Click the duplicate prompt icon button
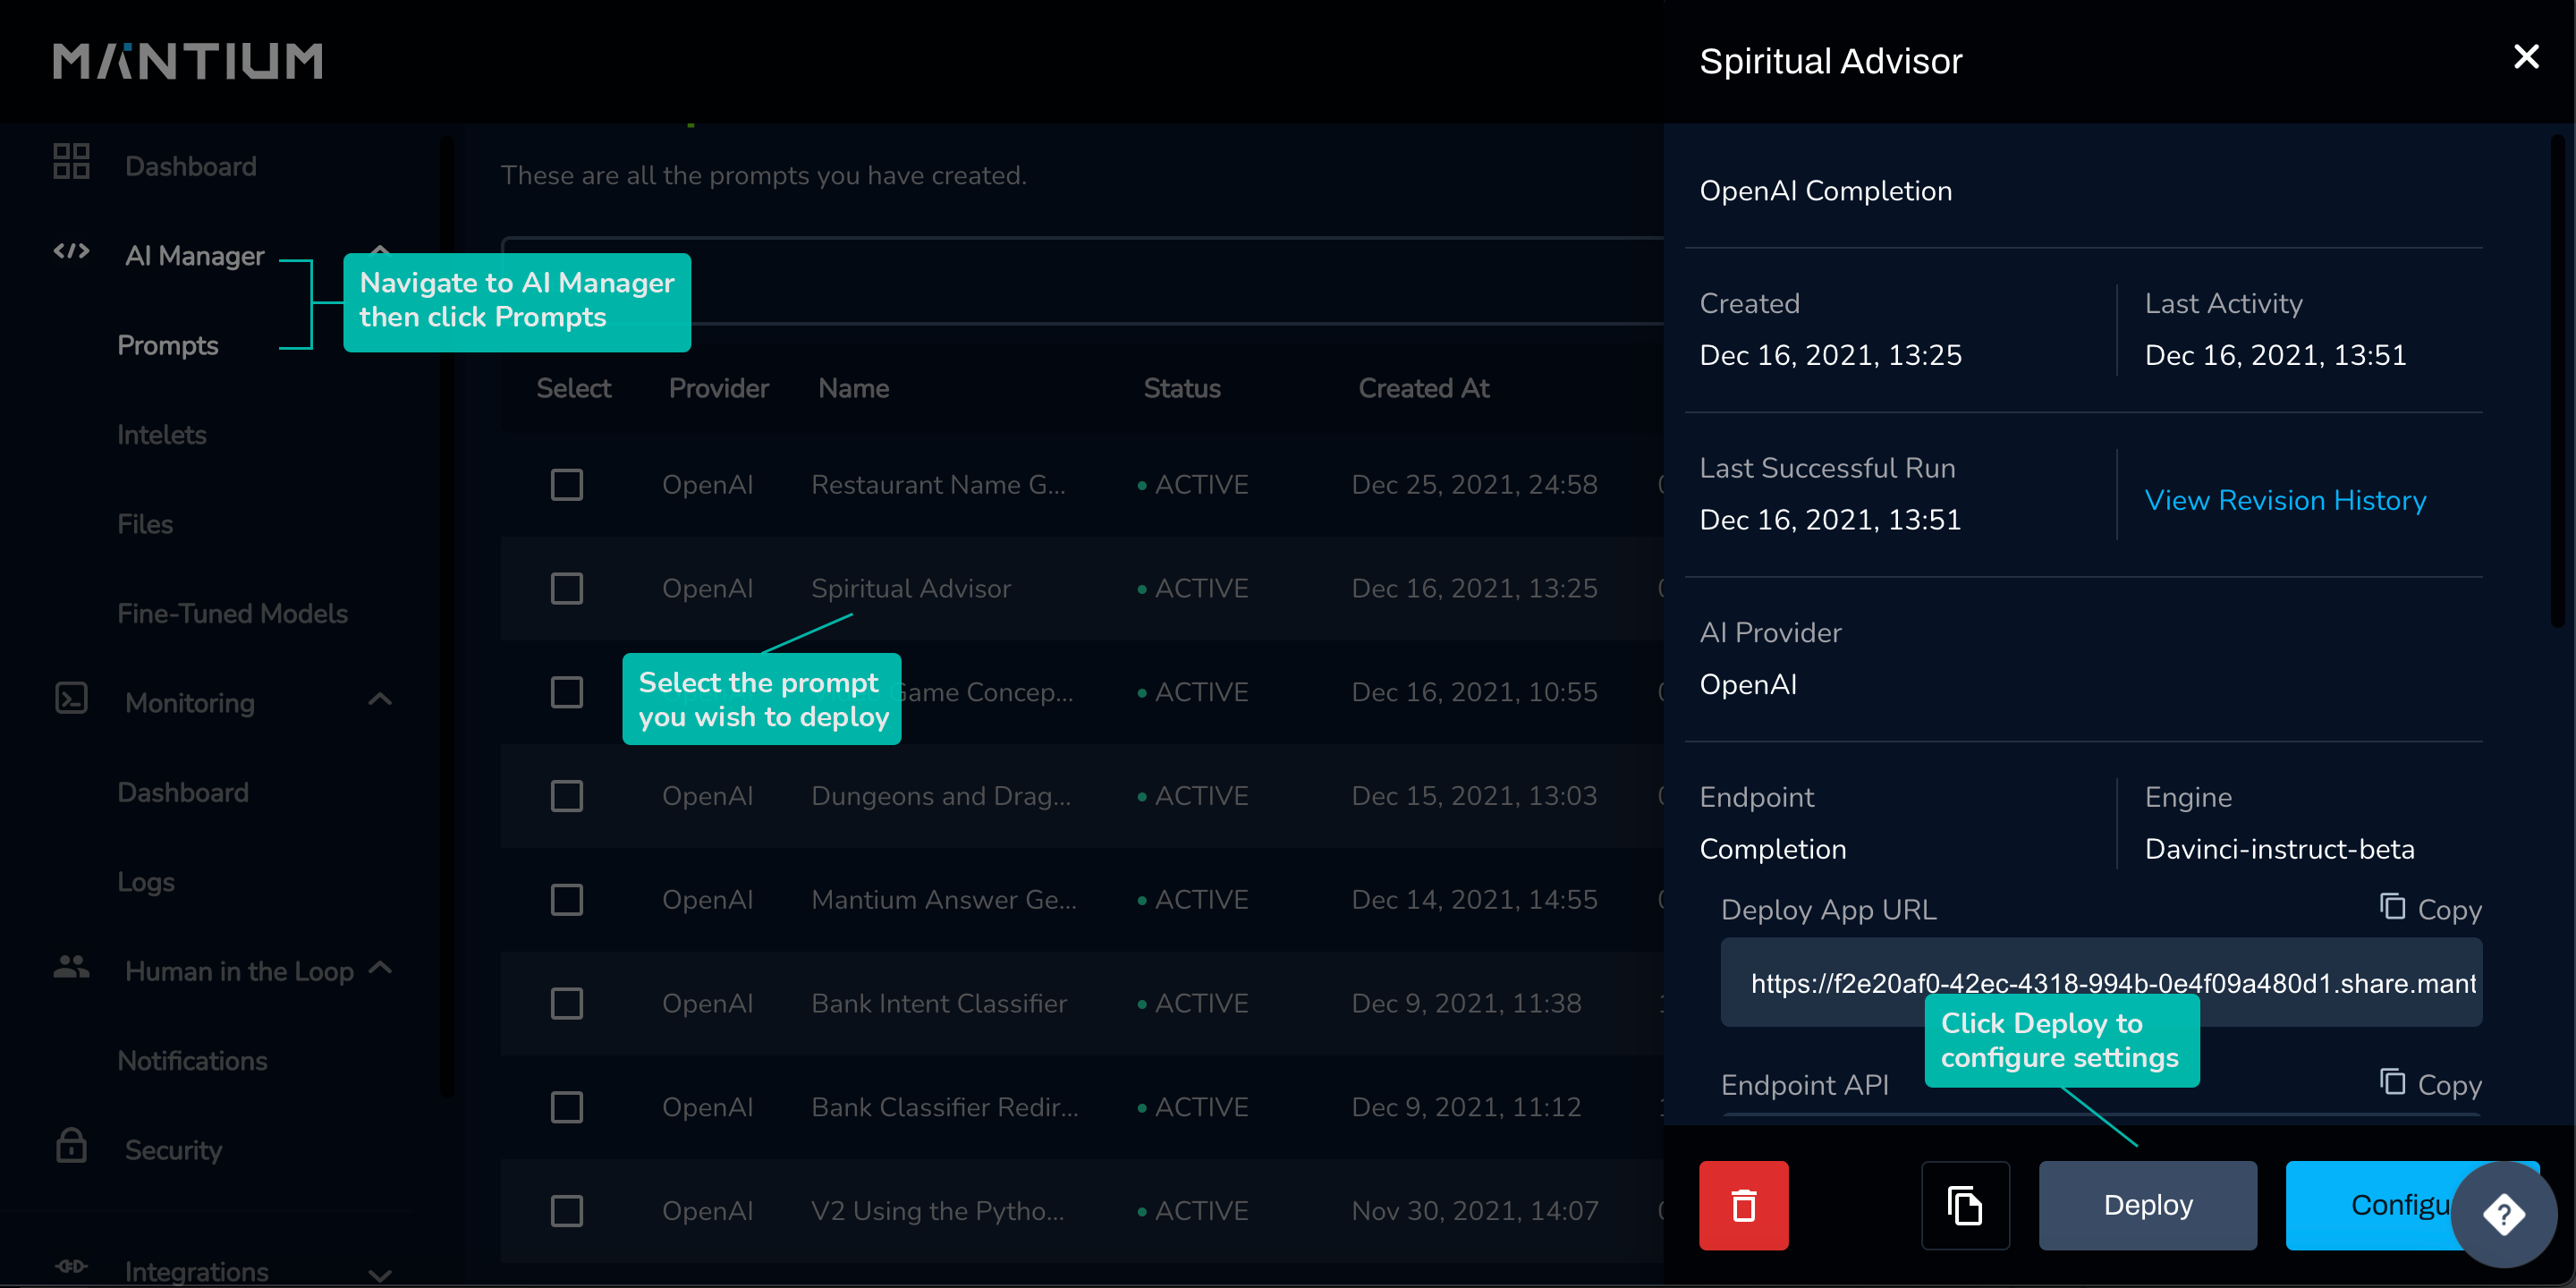Viewport: 2576px width, 1288px height. pyautogui.click(x=1964, y=1205)
